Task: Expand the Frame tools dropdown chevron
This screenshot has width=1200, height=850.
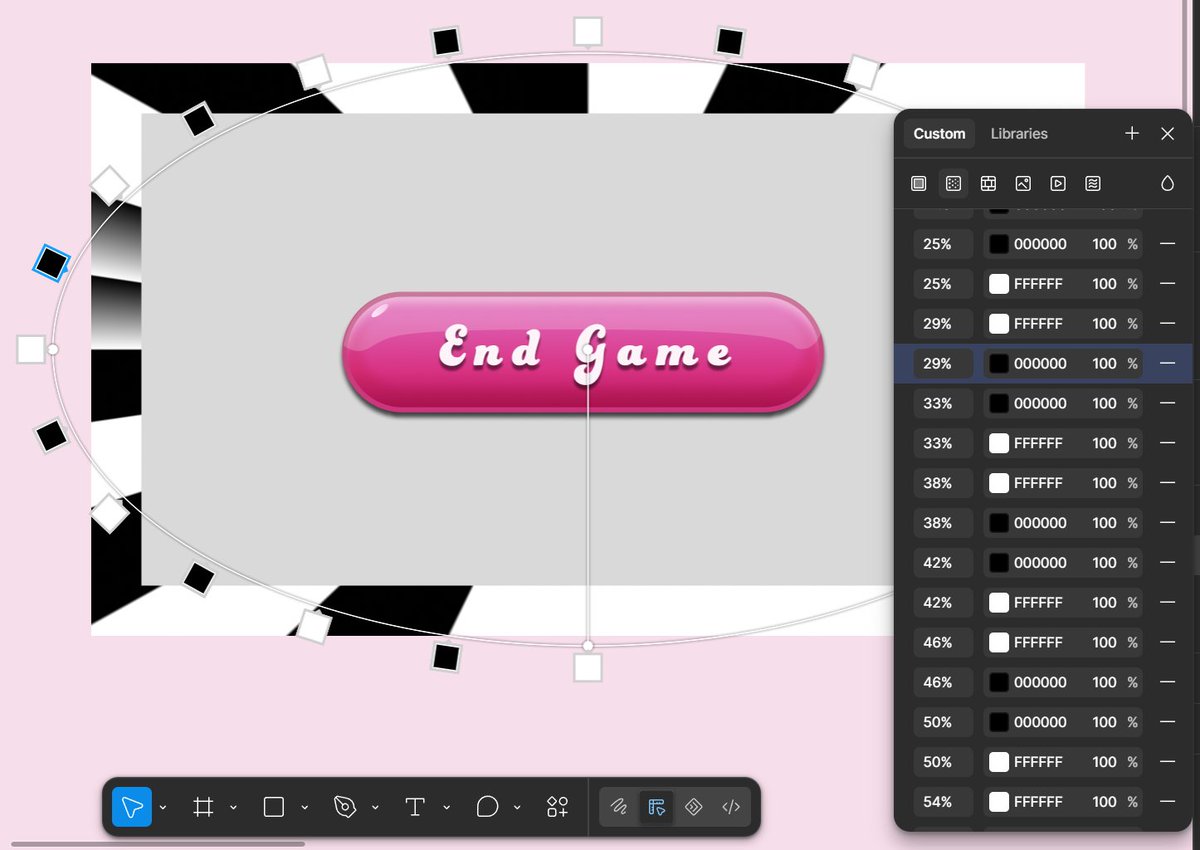Action: click(233, 808)
